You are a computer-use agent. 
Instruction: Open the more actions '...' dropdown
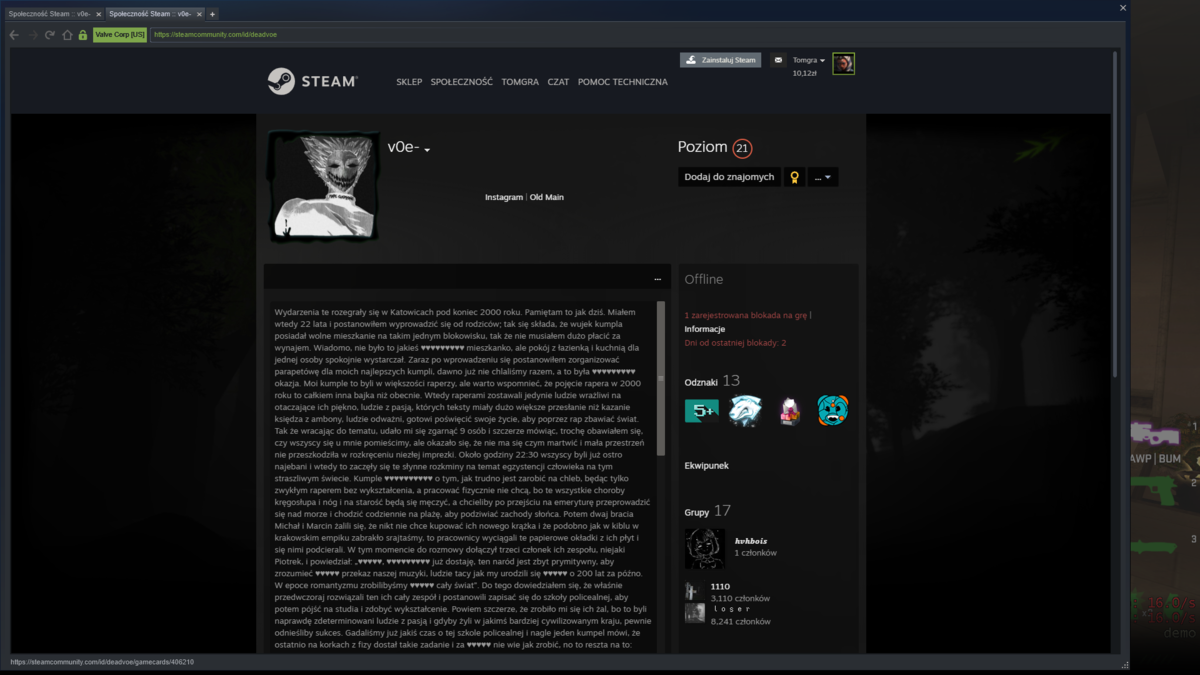coord(823,177)
